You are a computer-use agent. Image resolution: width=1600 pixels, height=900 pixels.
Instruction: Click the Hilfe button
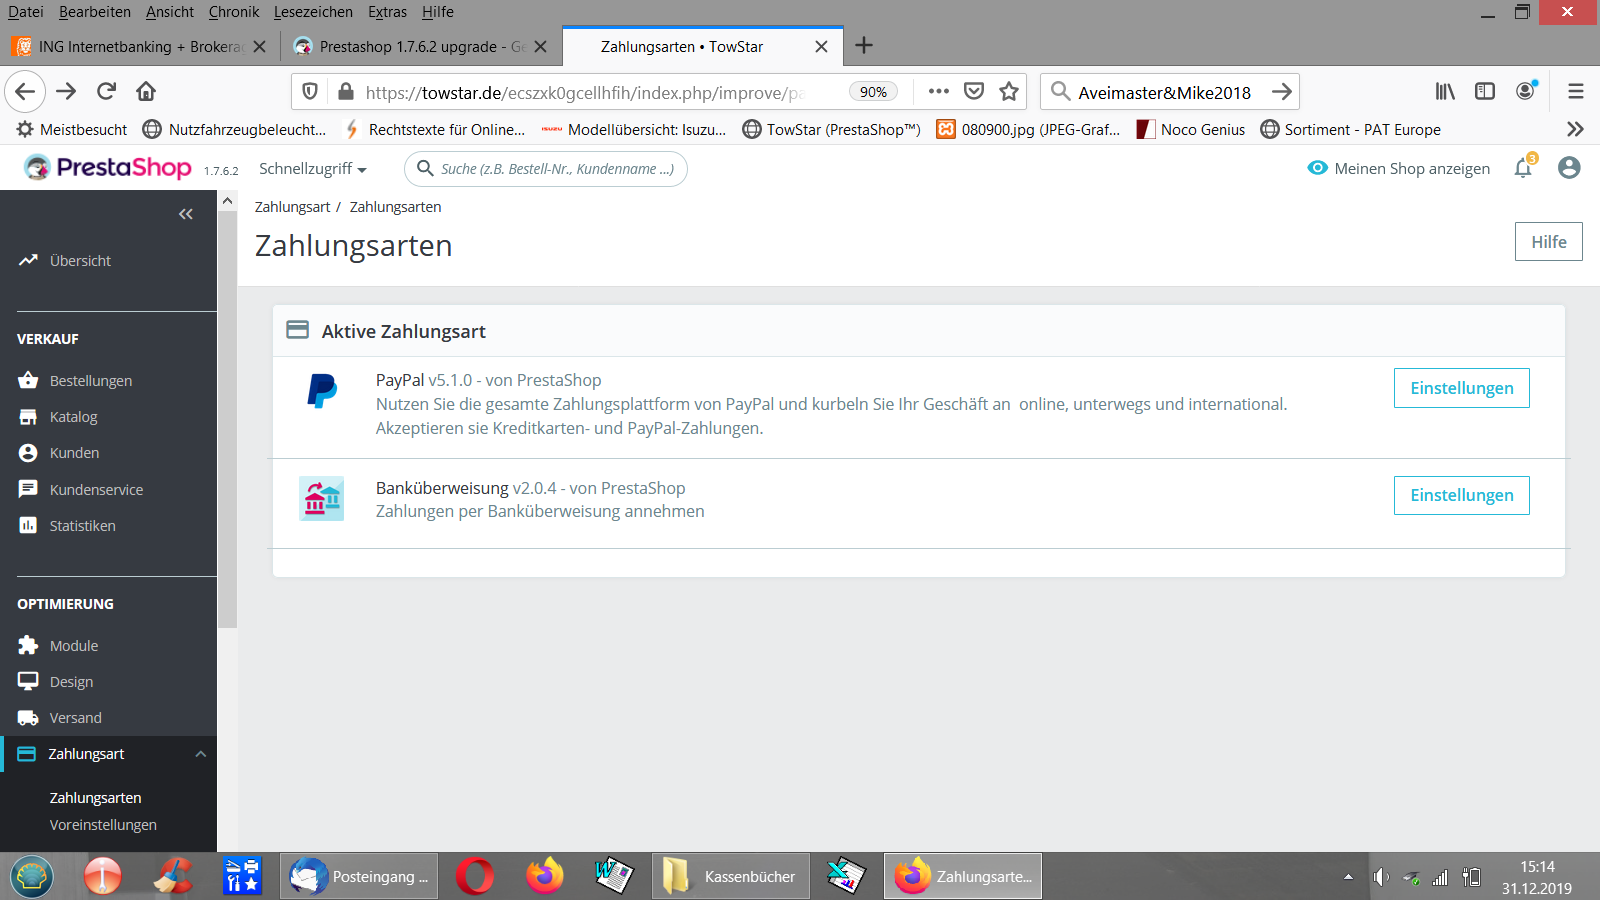[x=1549, y=242]
